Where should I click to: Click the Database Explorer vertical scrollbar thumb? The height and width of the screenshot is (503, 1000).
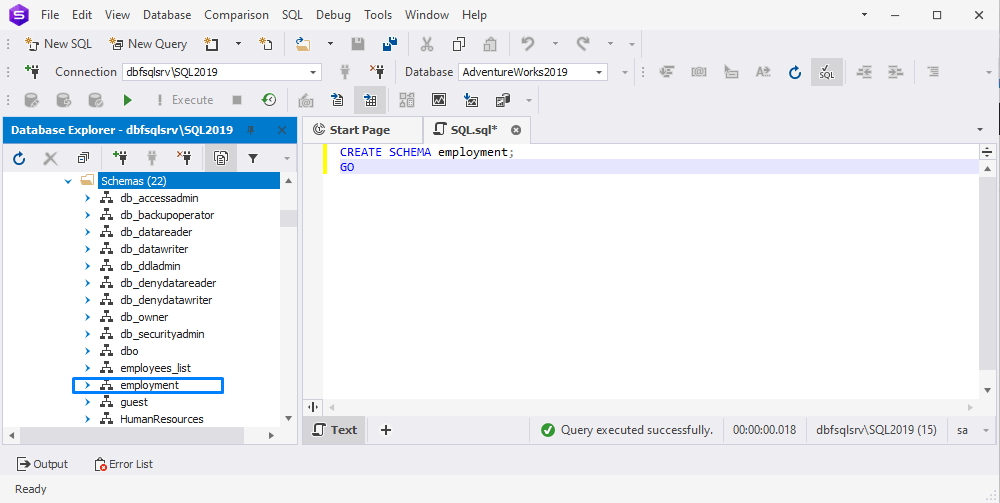(x=288, y=218)
